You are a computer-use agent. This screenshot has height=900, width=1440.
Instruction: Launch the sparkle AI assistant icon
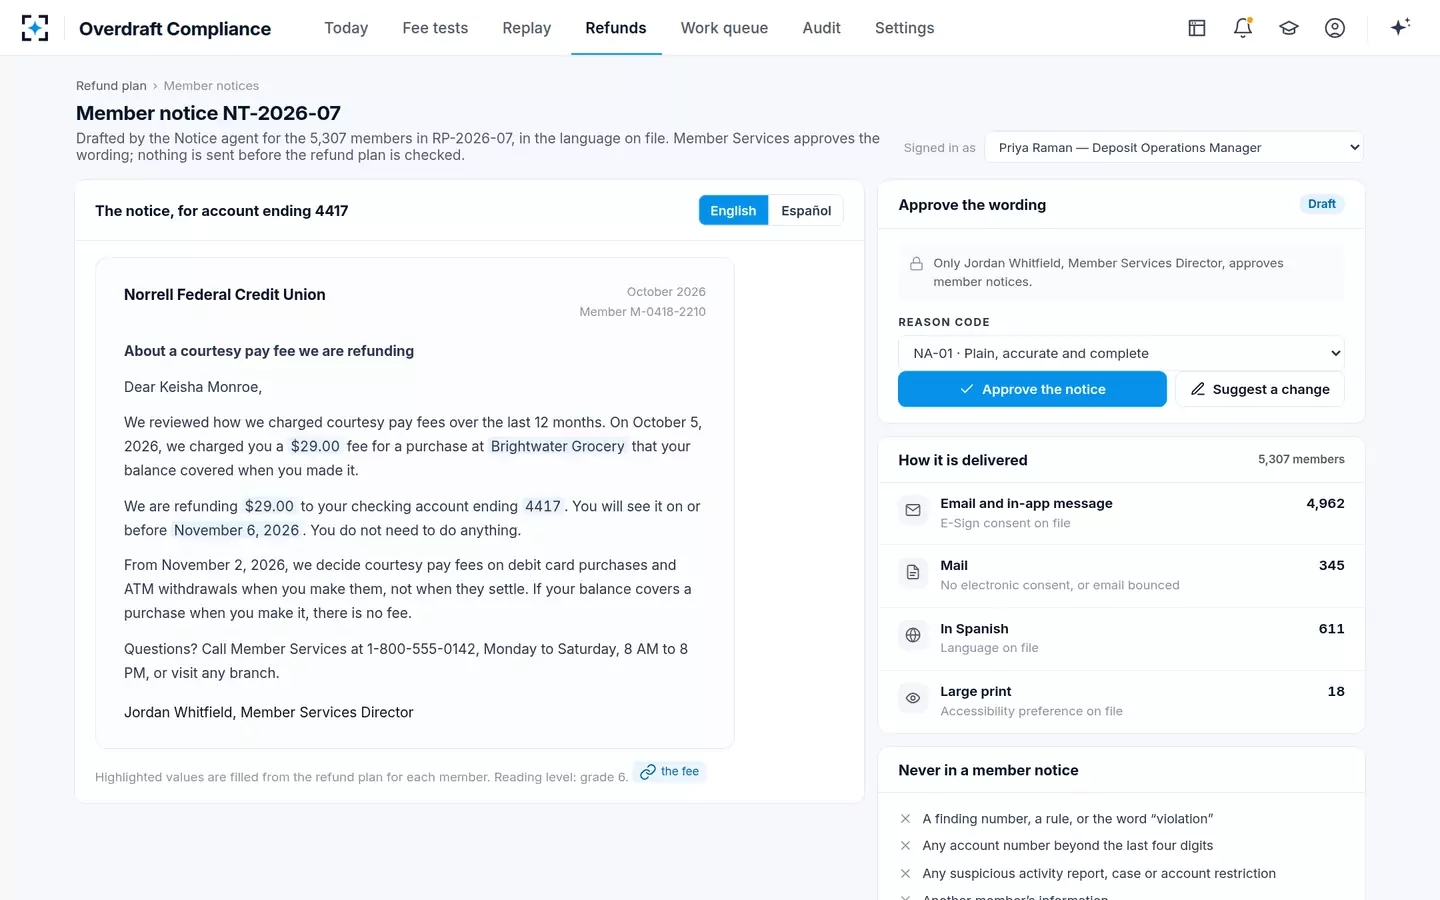(1400, 27)
